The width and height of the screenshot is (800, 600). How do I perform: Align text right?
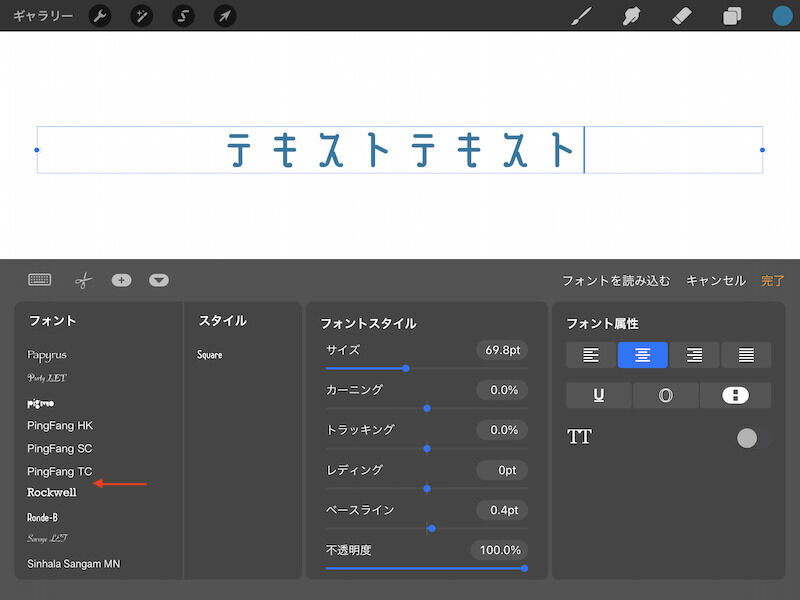point(694,355)
